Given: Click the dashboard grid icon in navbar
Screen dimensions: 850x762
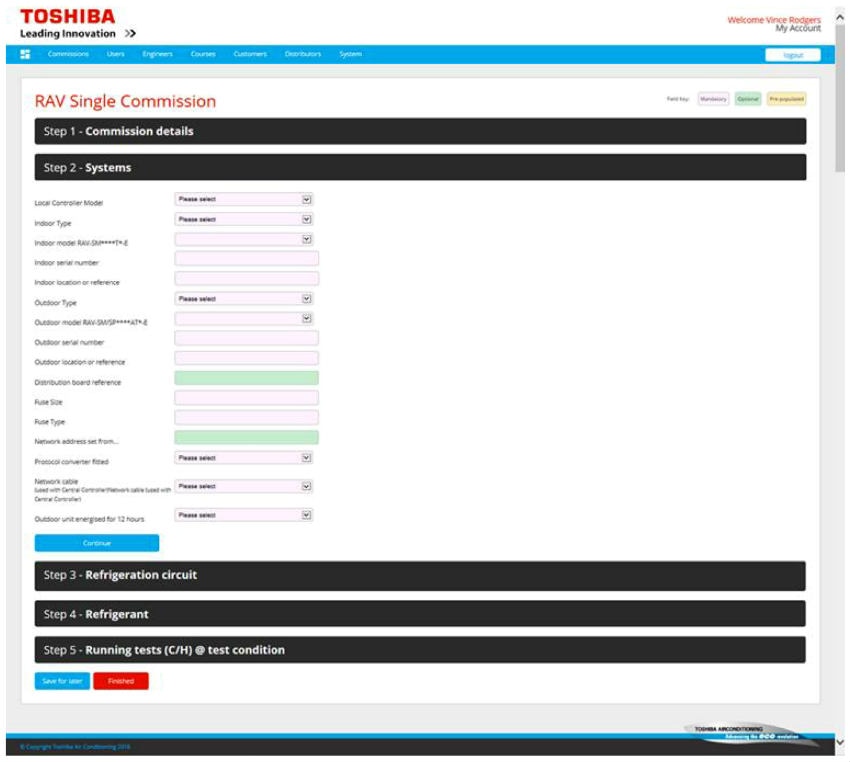Looking at the screenshot, I should (25, 54).
